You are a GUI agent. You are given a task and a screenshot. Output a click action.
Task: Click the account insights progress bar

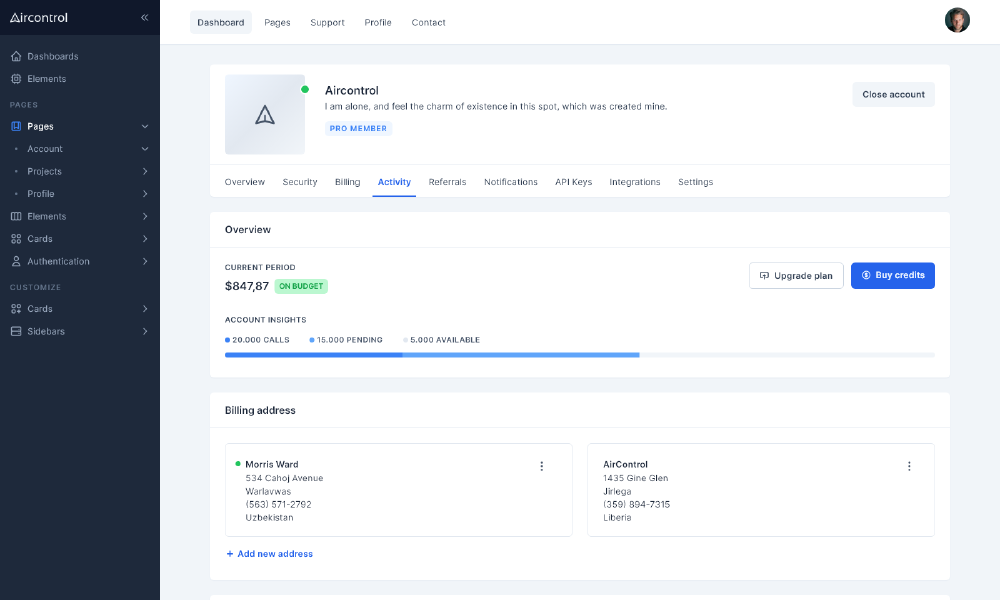tap(580, 355)
